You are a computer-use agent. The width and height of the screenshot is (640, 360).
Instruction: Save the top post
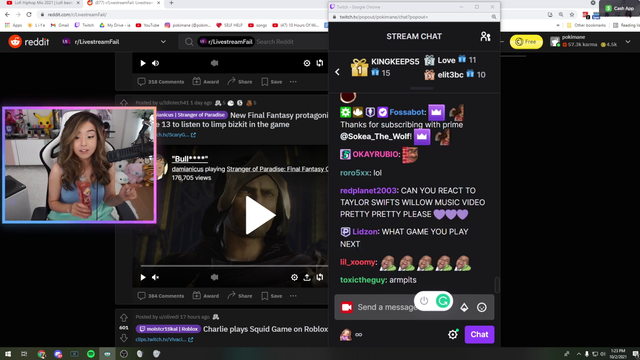(x=271, y=82)
